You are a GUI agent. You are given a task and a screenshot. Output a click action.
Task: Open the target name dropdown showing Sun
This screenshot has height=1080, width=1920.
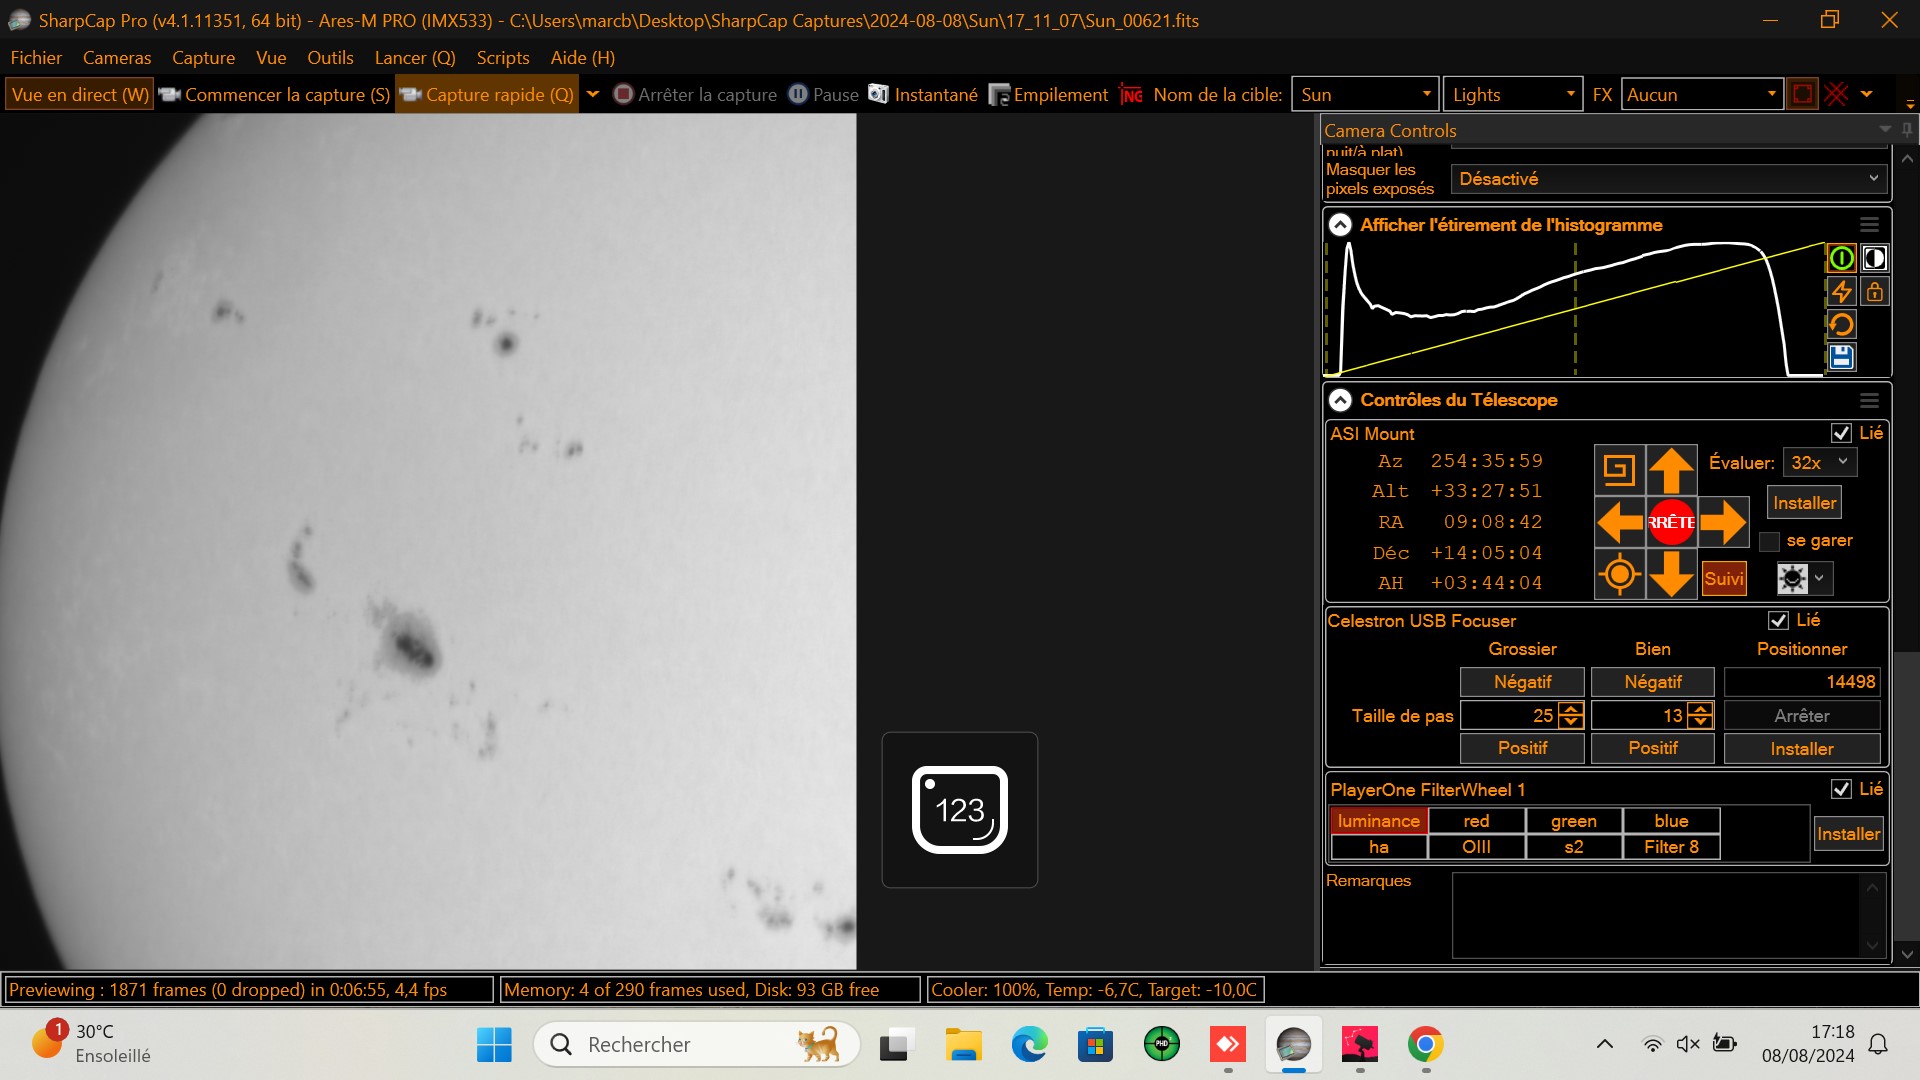[1365, 94]
